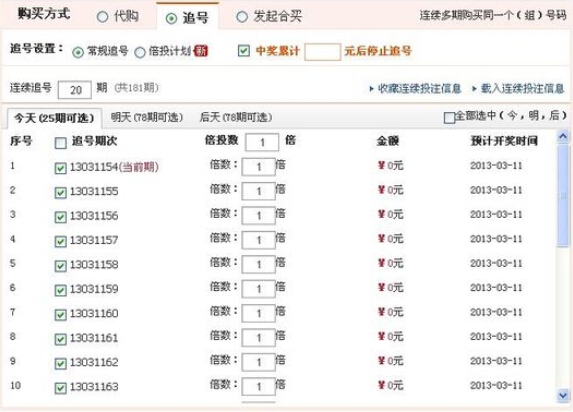Viewport: 573px width, 412px height.
Task: Click the 中奖累计 amount input box
Action: coord(322,52)
